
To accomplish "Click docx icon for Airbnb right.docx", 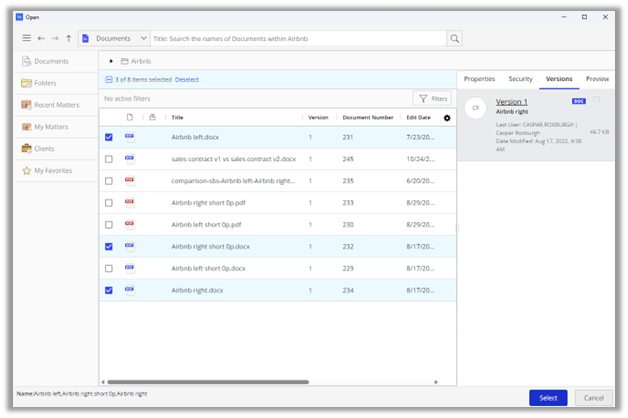I will [129, 290].
